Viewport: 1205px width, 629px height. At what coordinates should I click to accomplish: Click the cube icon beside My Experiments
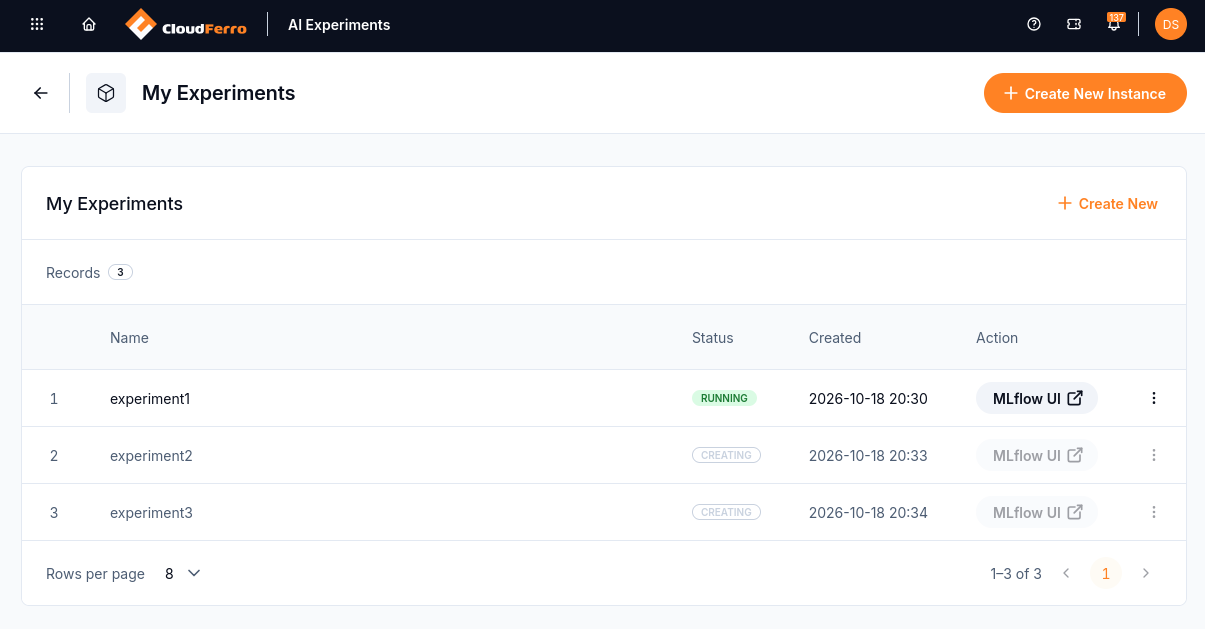(106, 93)
